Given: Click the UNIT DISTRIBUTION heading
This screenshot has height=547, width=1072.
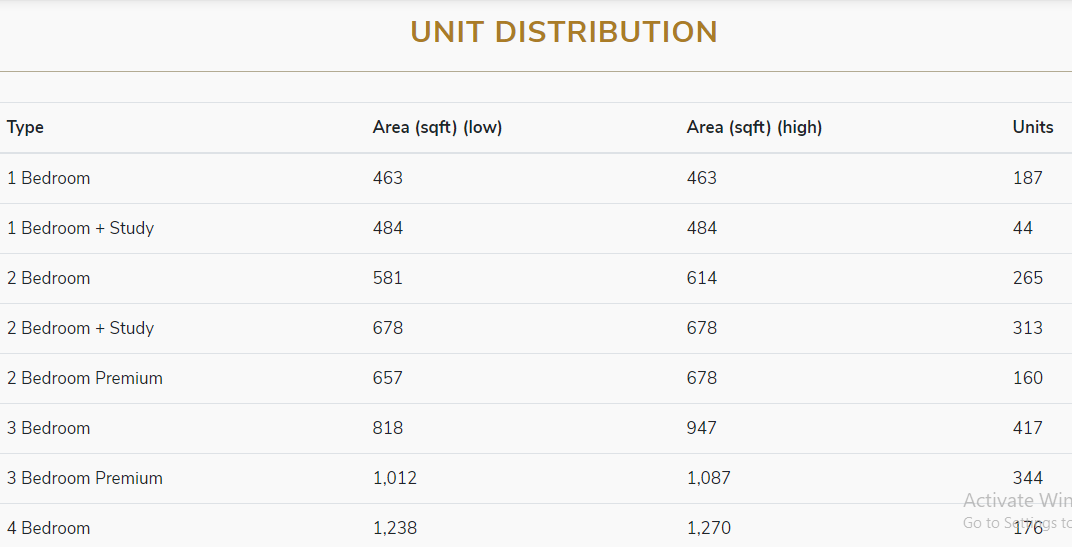Looking at the screenshot, I should 564,32.
